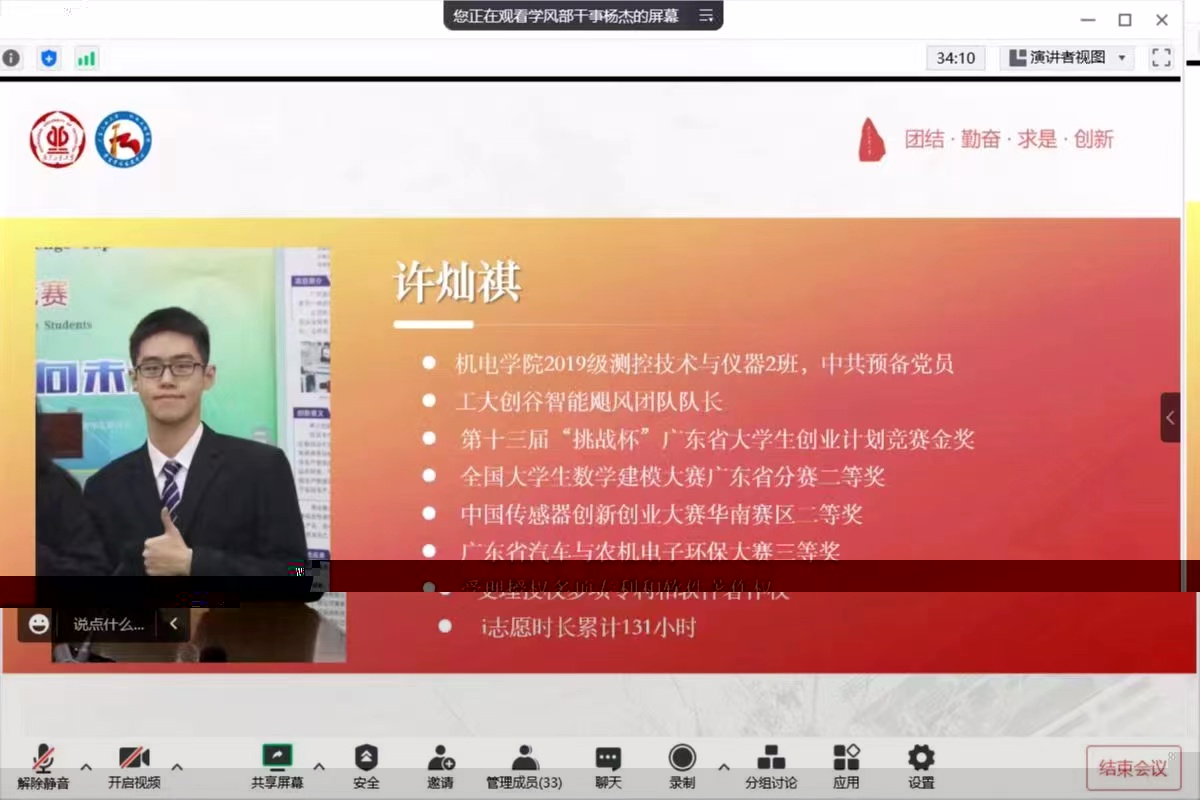The height and width of the screenshot is (800, 1200).
Task: Click the meeting timer 34:10
Action: point(956,58)
